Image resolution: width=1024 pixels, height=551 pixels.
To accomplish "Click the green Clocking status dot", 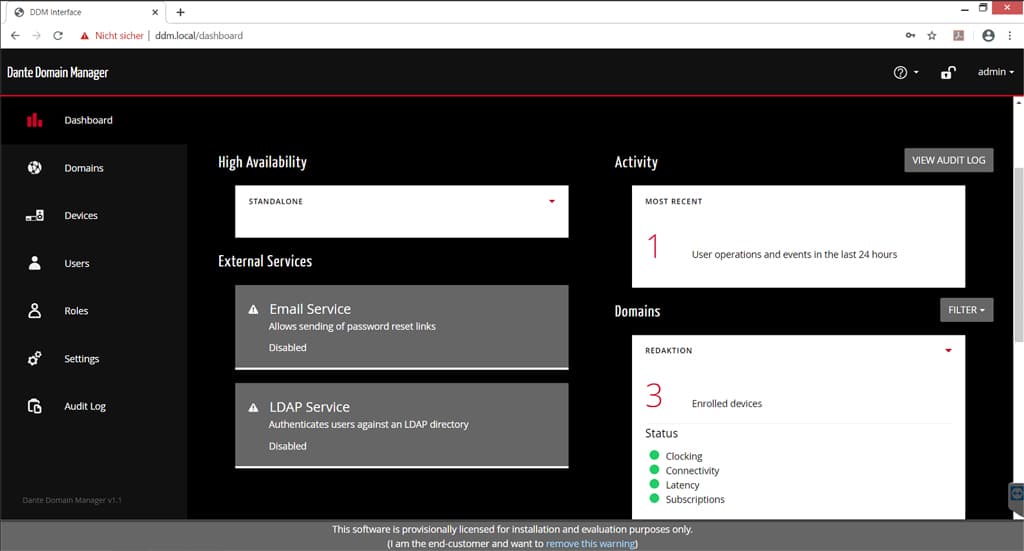I will click(654, 455).
